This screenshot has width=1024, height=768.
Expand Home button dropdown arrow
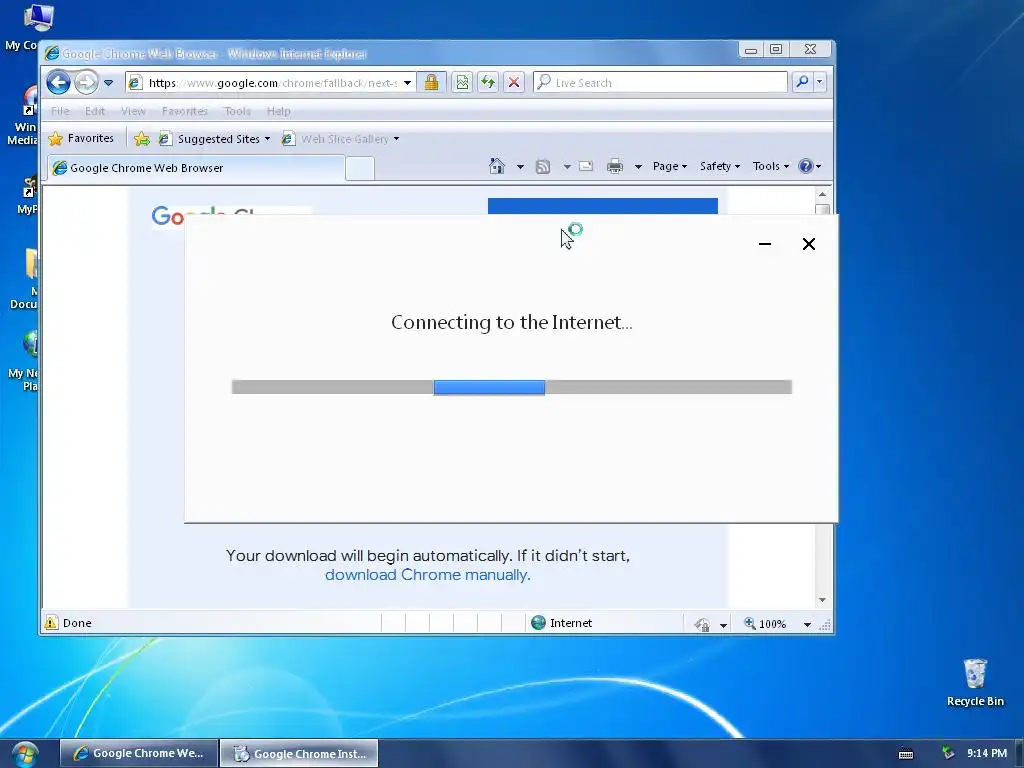coord(520,167)
